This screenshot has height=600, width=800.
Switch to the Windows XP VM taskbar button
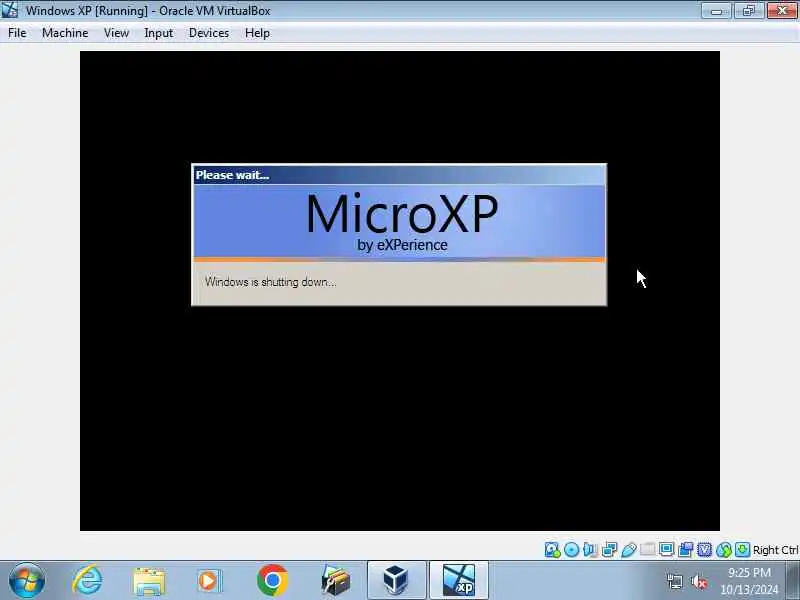coord(459,580)
